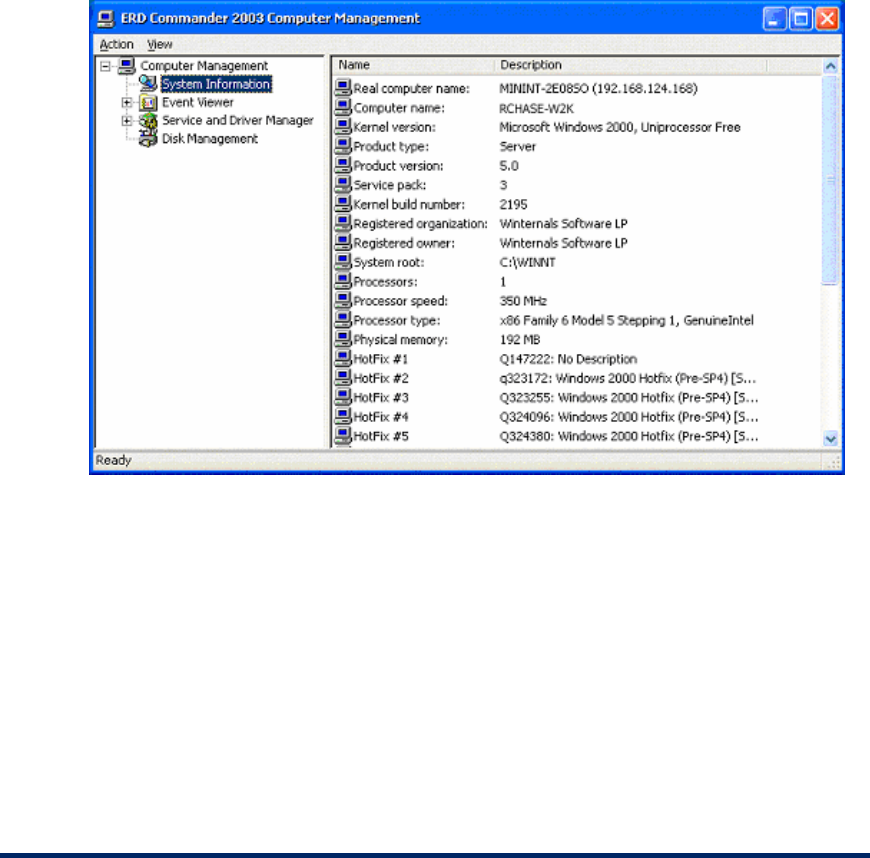Screen dimensions: 870x858
Task: Click the icon beside Processors
Action: [x=343, y=281]
